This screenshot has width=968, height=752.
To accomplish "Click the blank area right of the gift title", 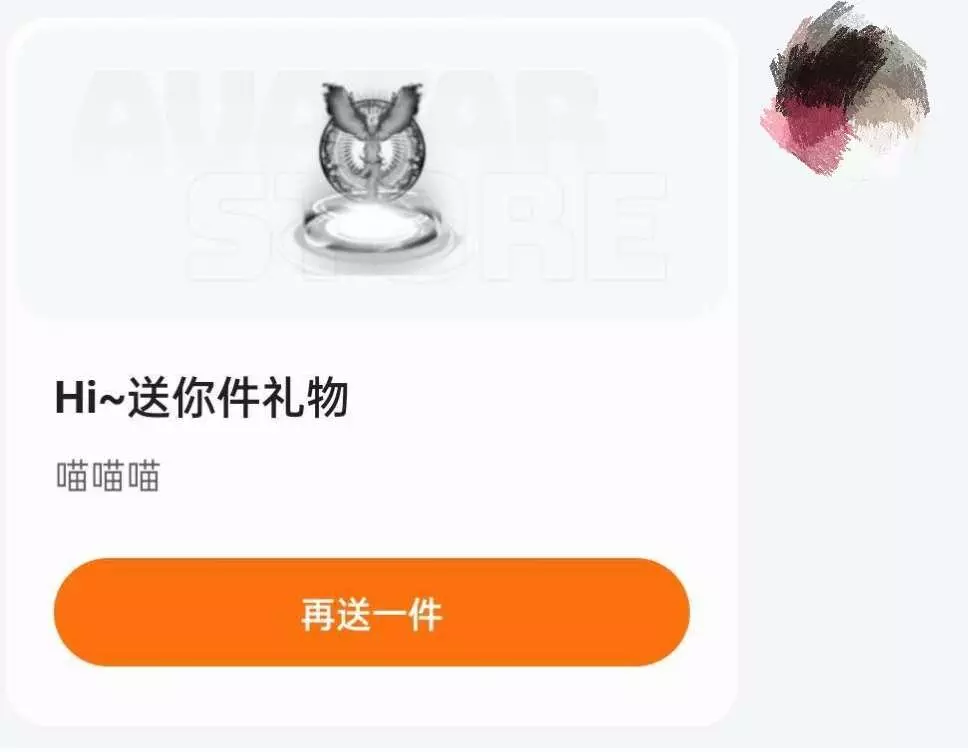I will 537,398.
